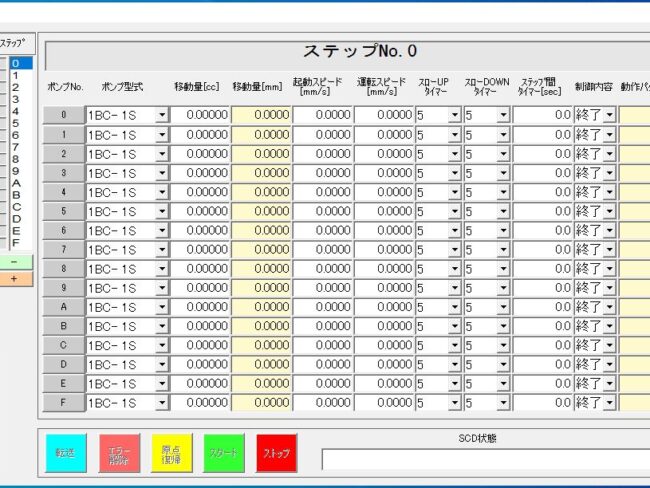Open control content dropdown for pump 5
This screenshot has width=650, height=488.
point(609,211)
